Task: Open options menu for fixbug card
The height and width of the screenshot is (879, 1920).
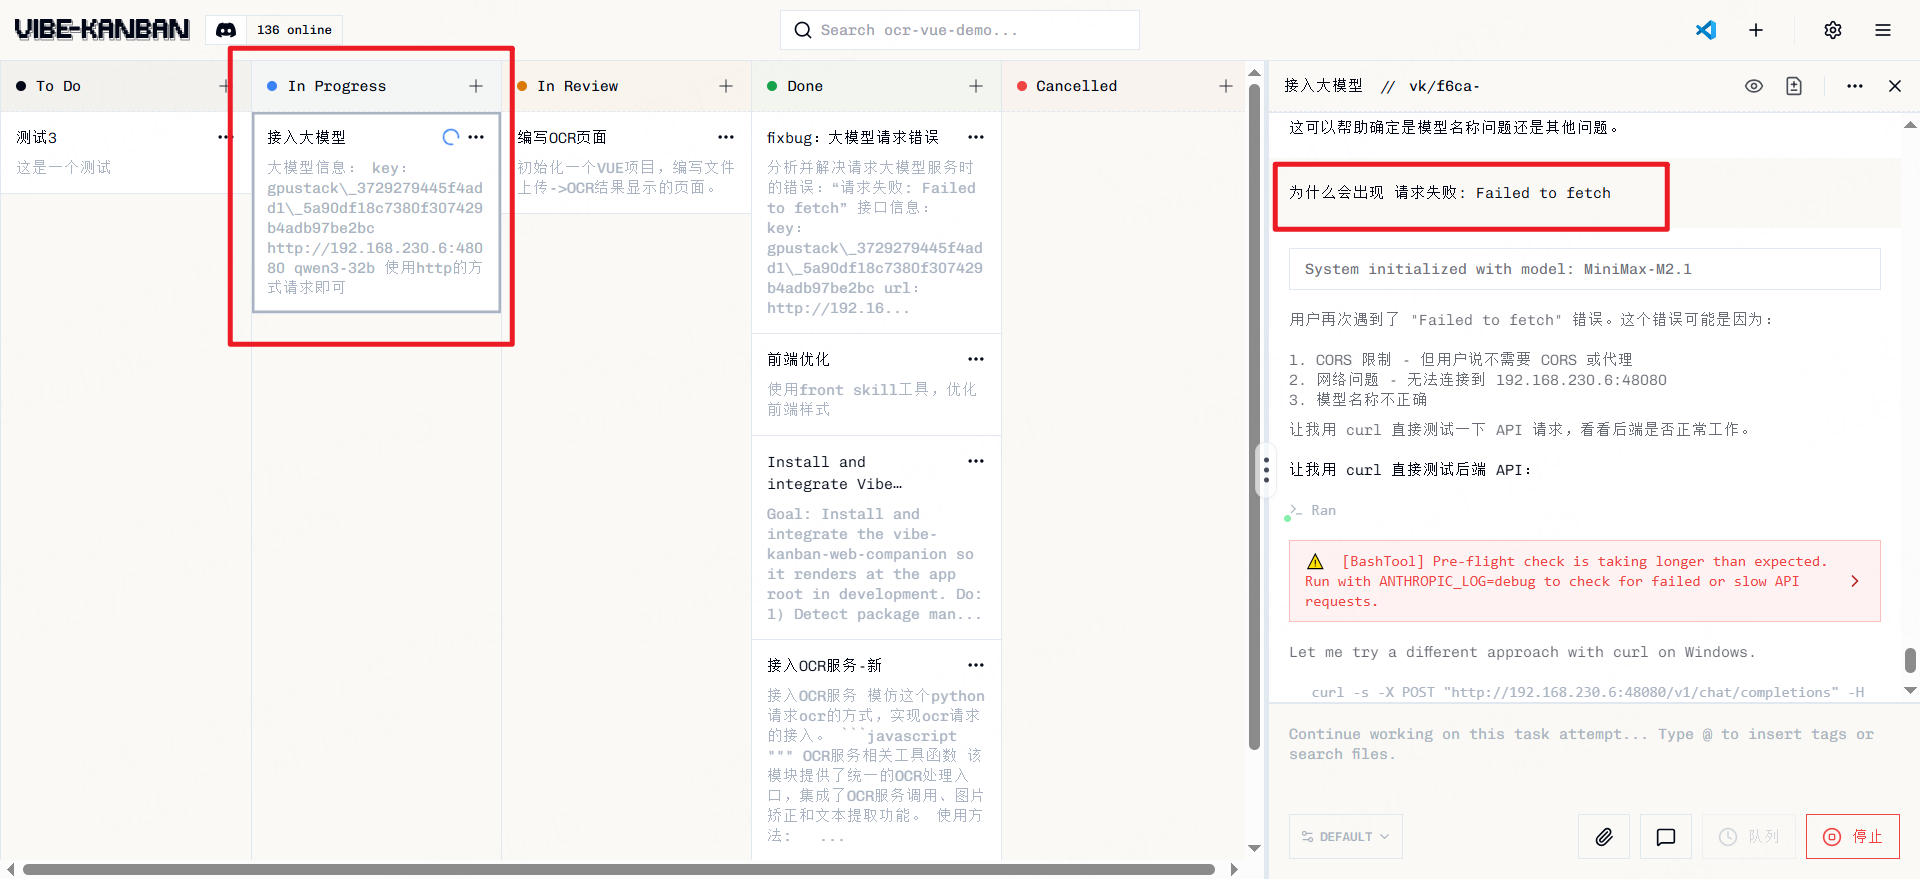Action: click(976, 137)
